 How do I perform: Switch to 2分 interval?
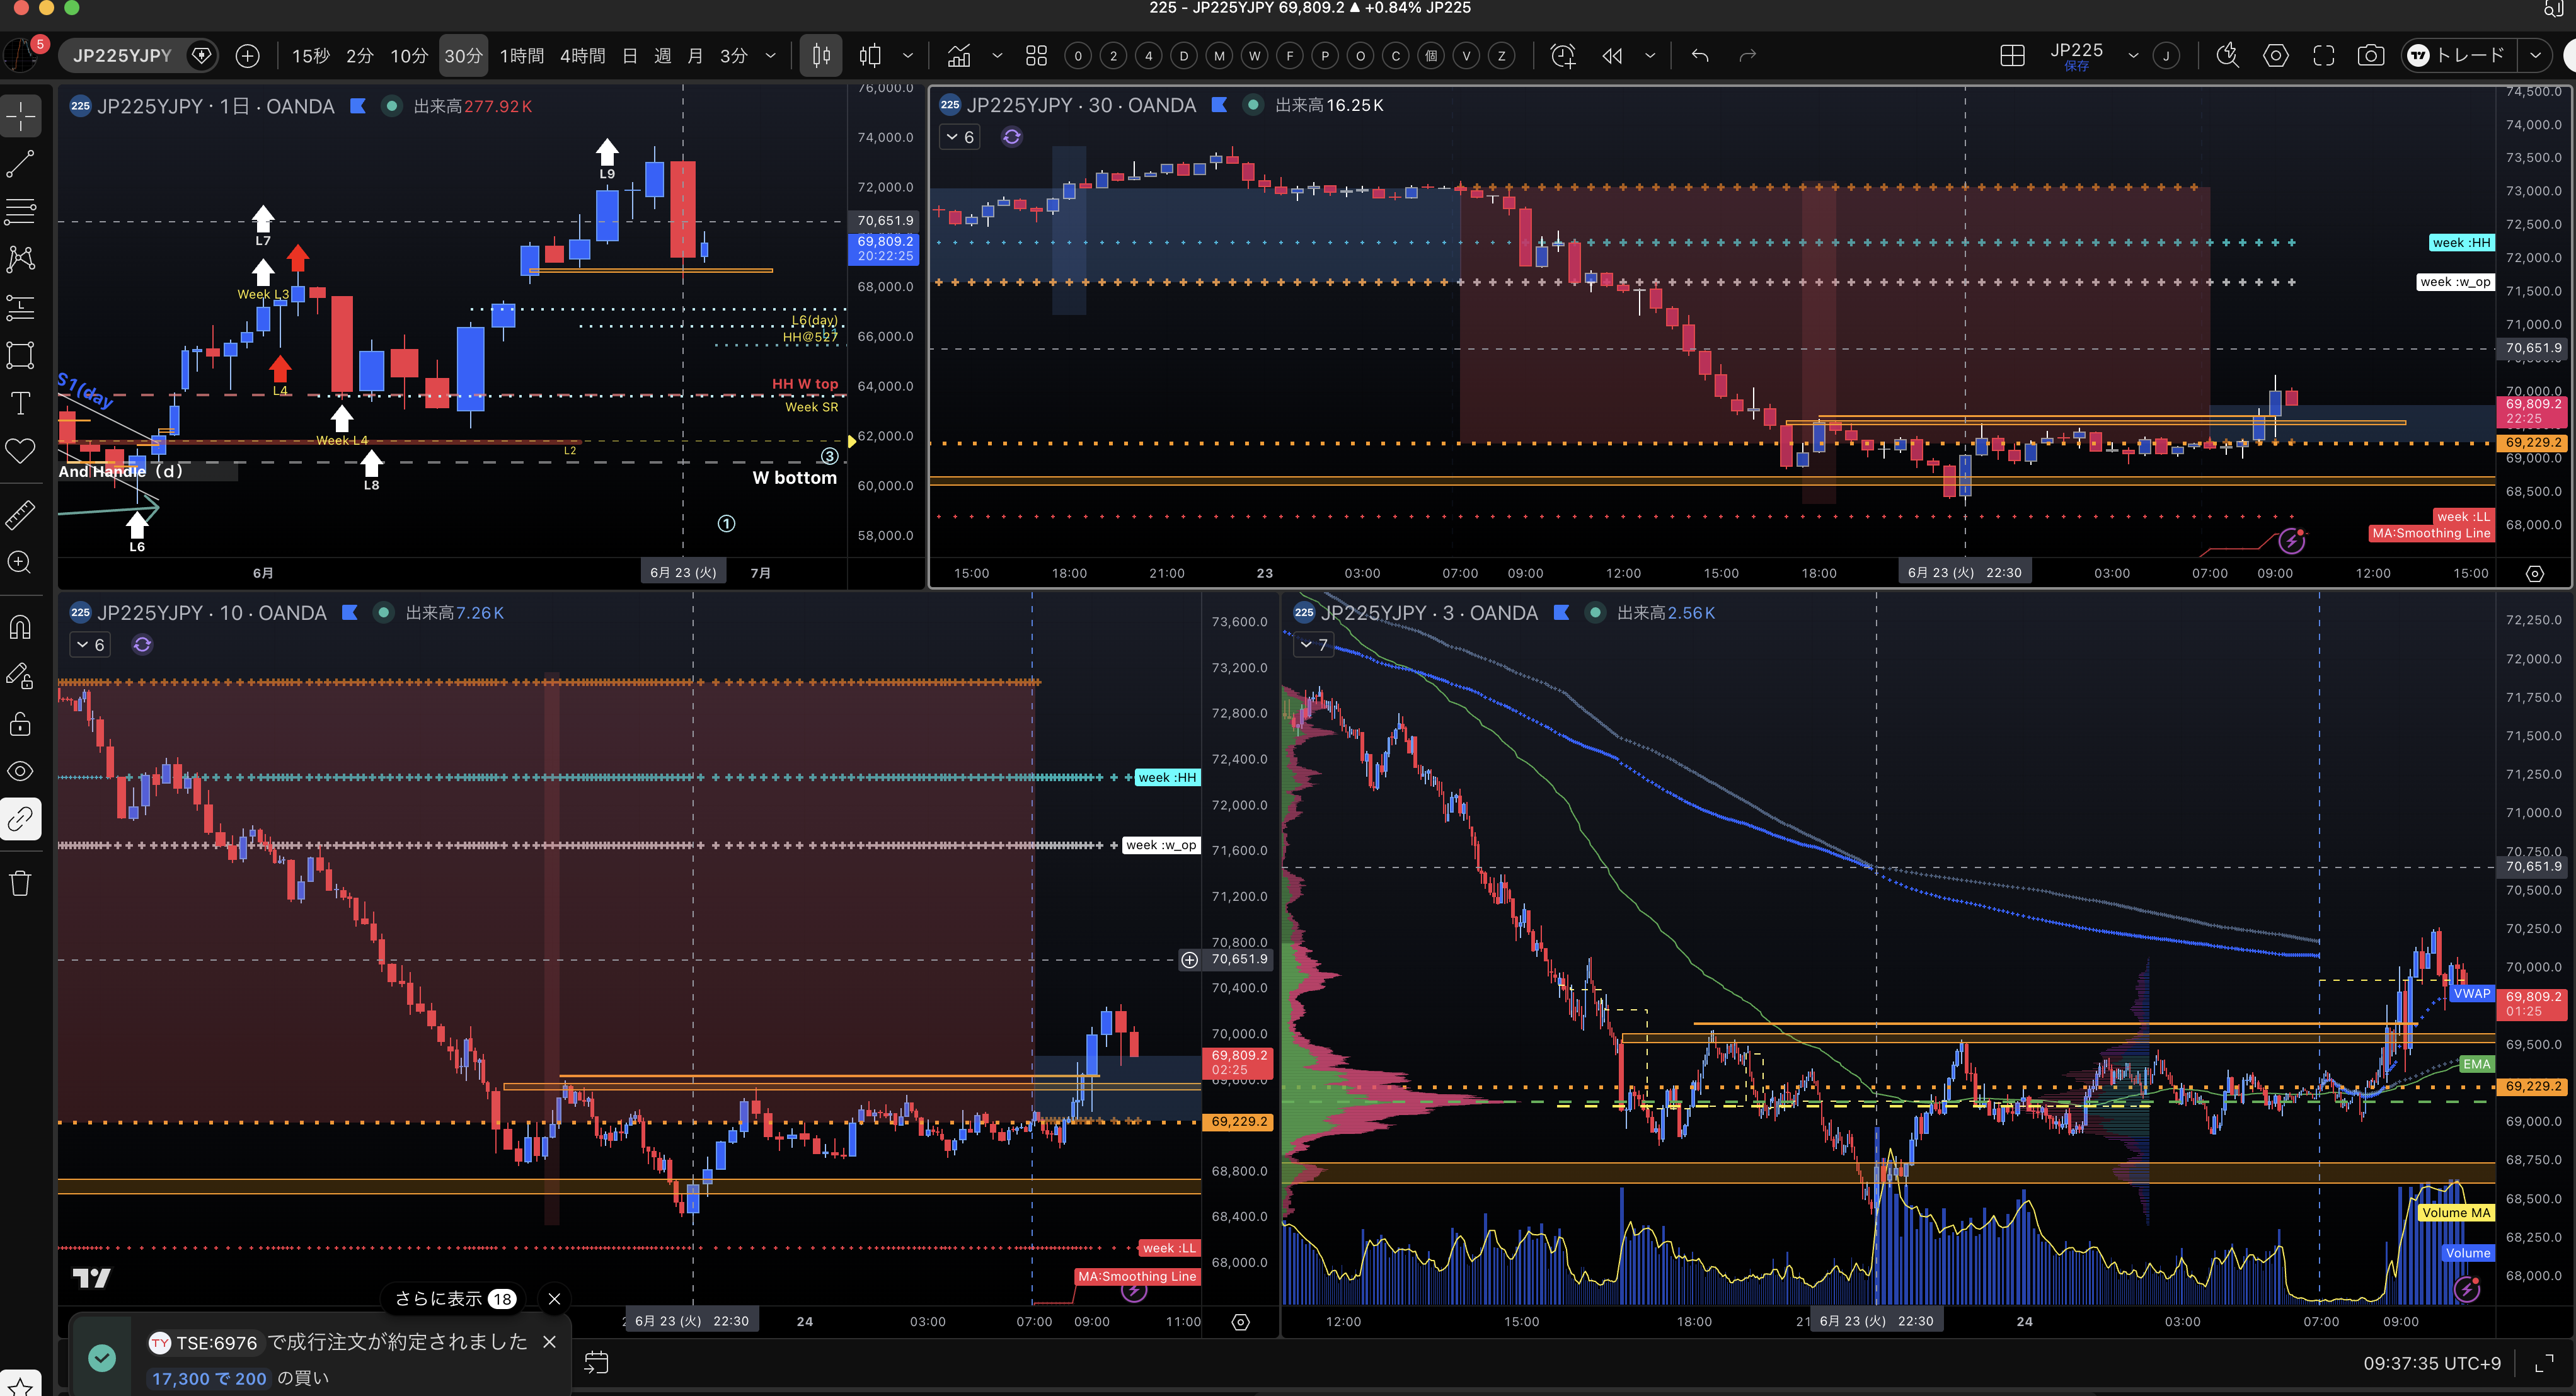[x=360, y=56]
